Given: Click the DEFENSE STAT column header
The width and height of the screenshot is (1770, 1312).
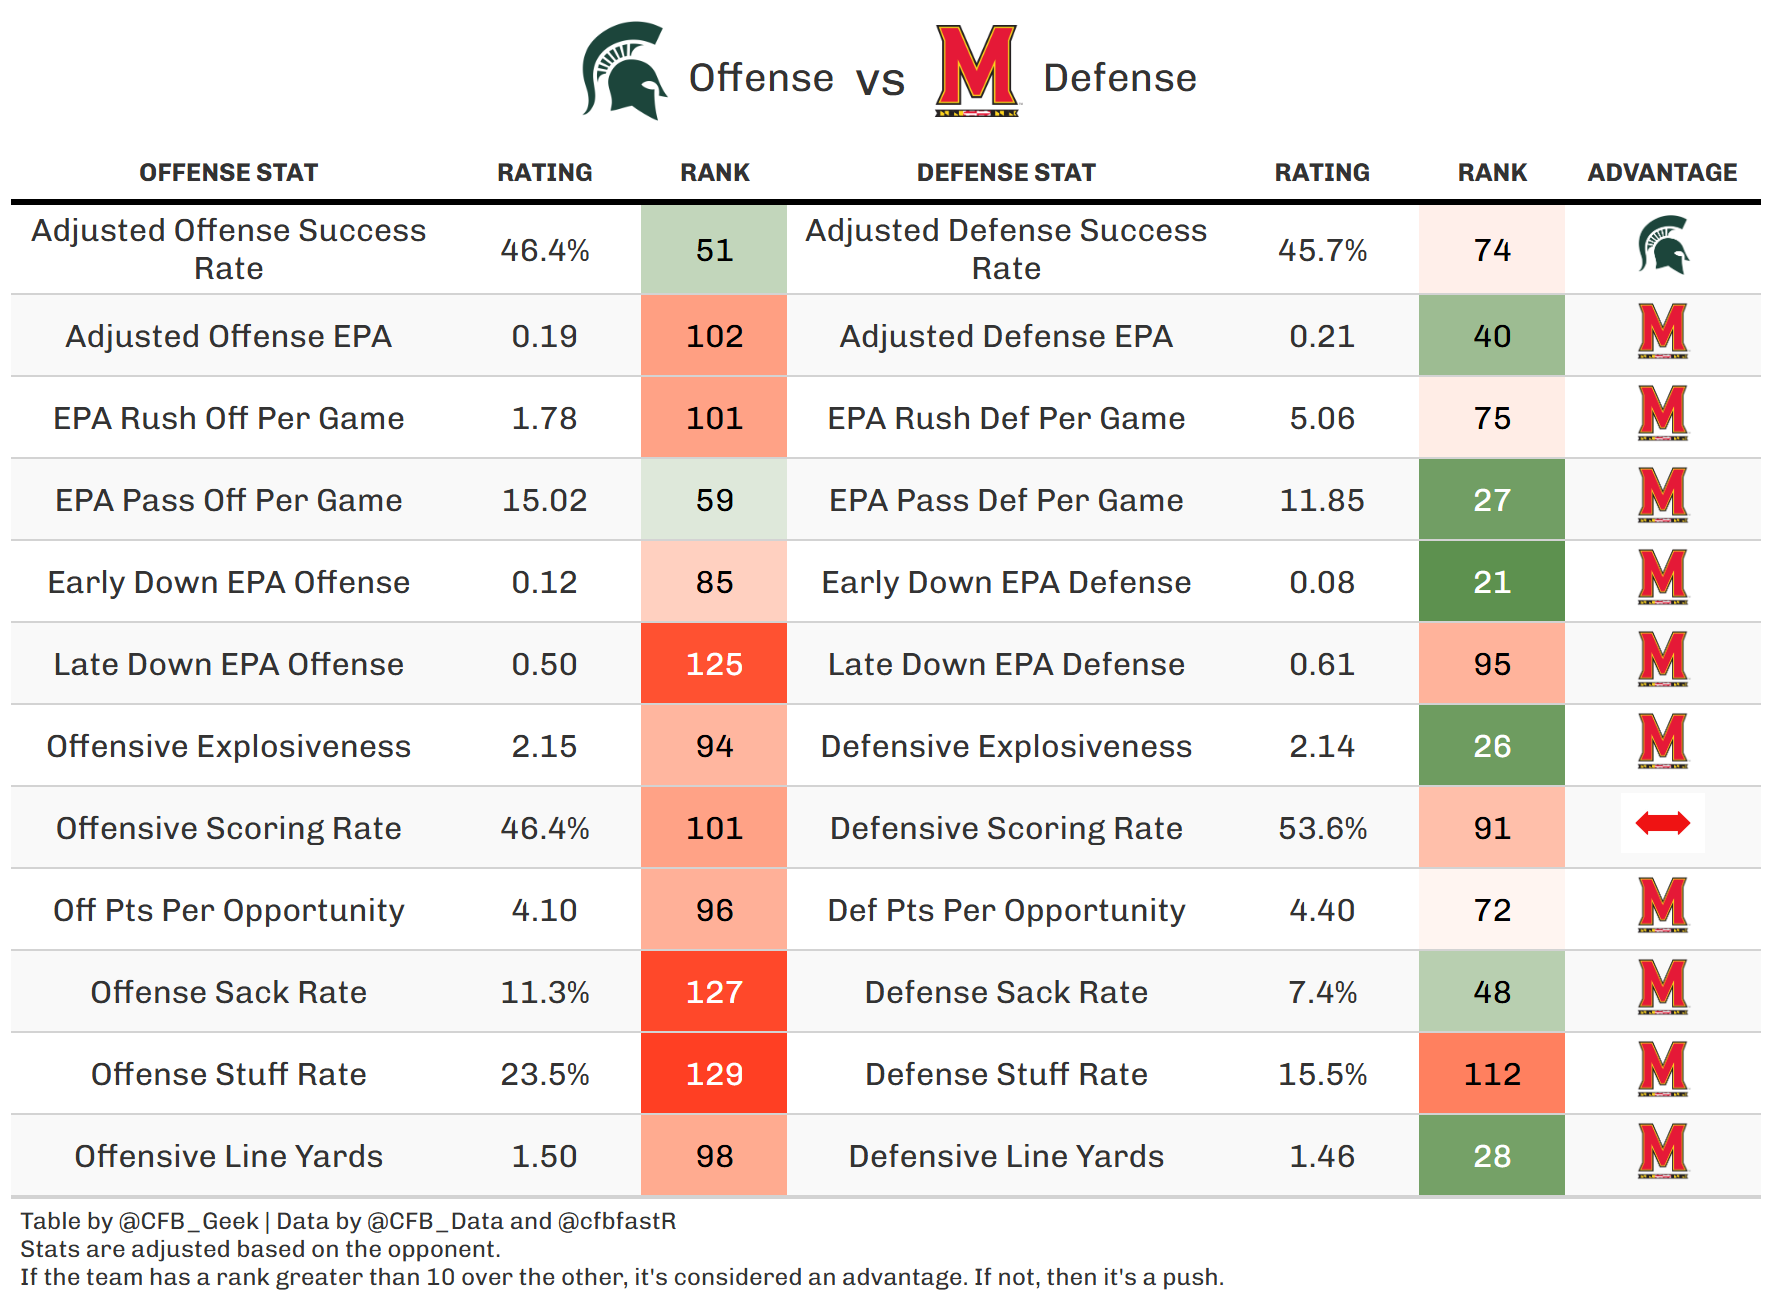Looking at the screenshot, I should (x=1006, y=173).
